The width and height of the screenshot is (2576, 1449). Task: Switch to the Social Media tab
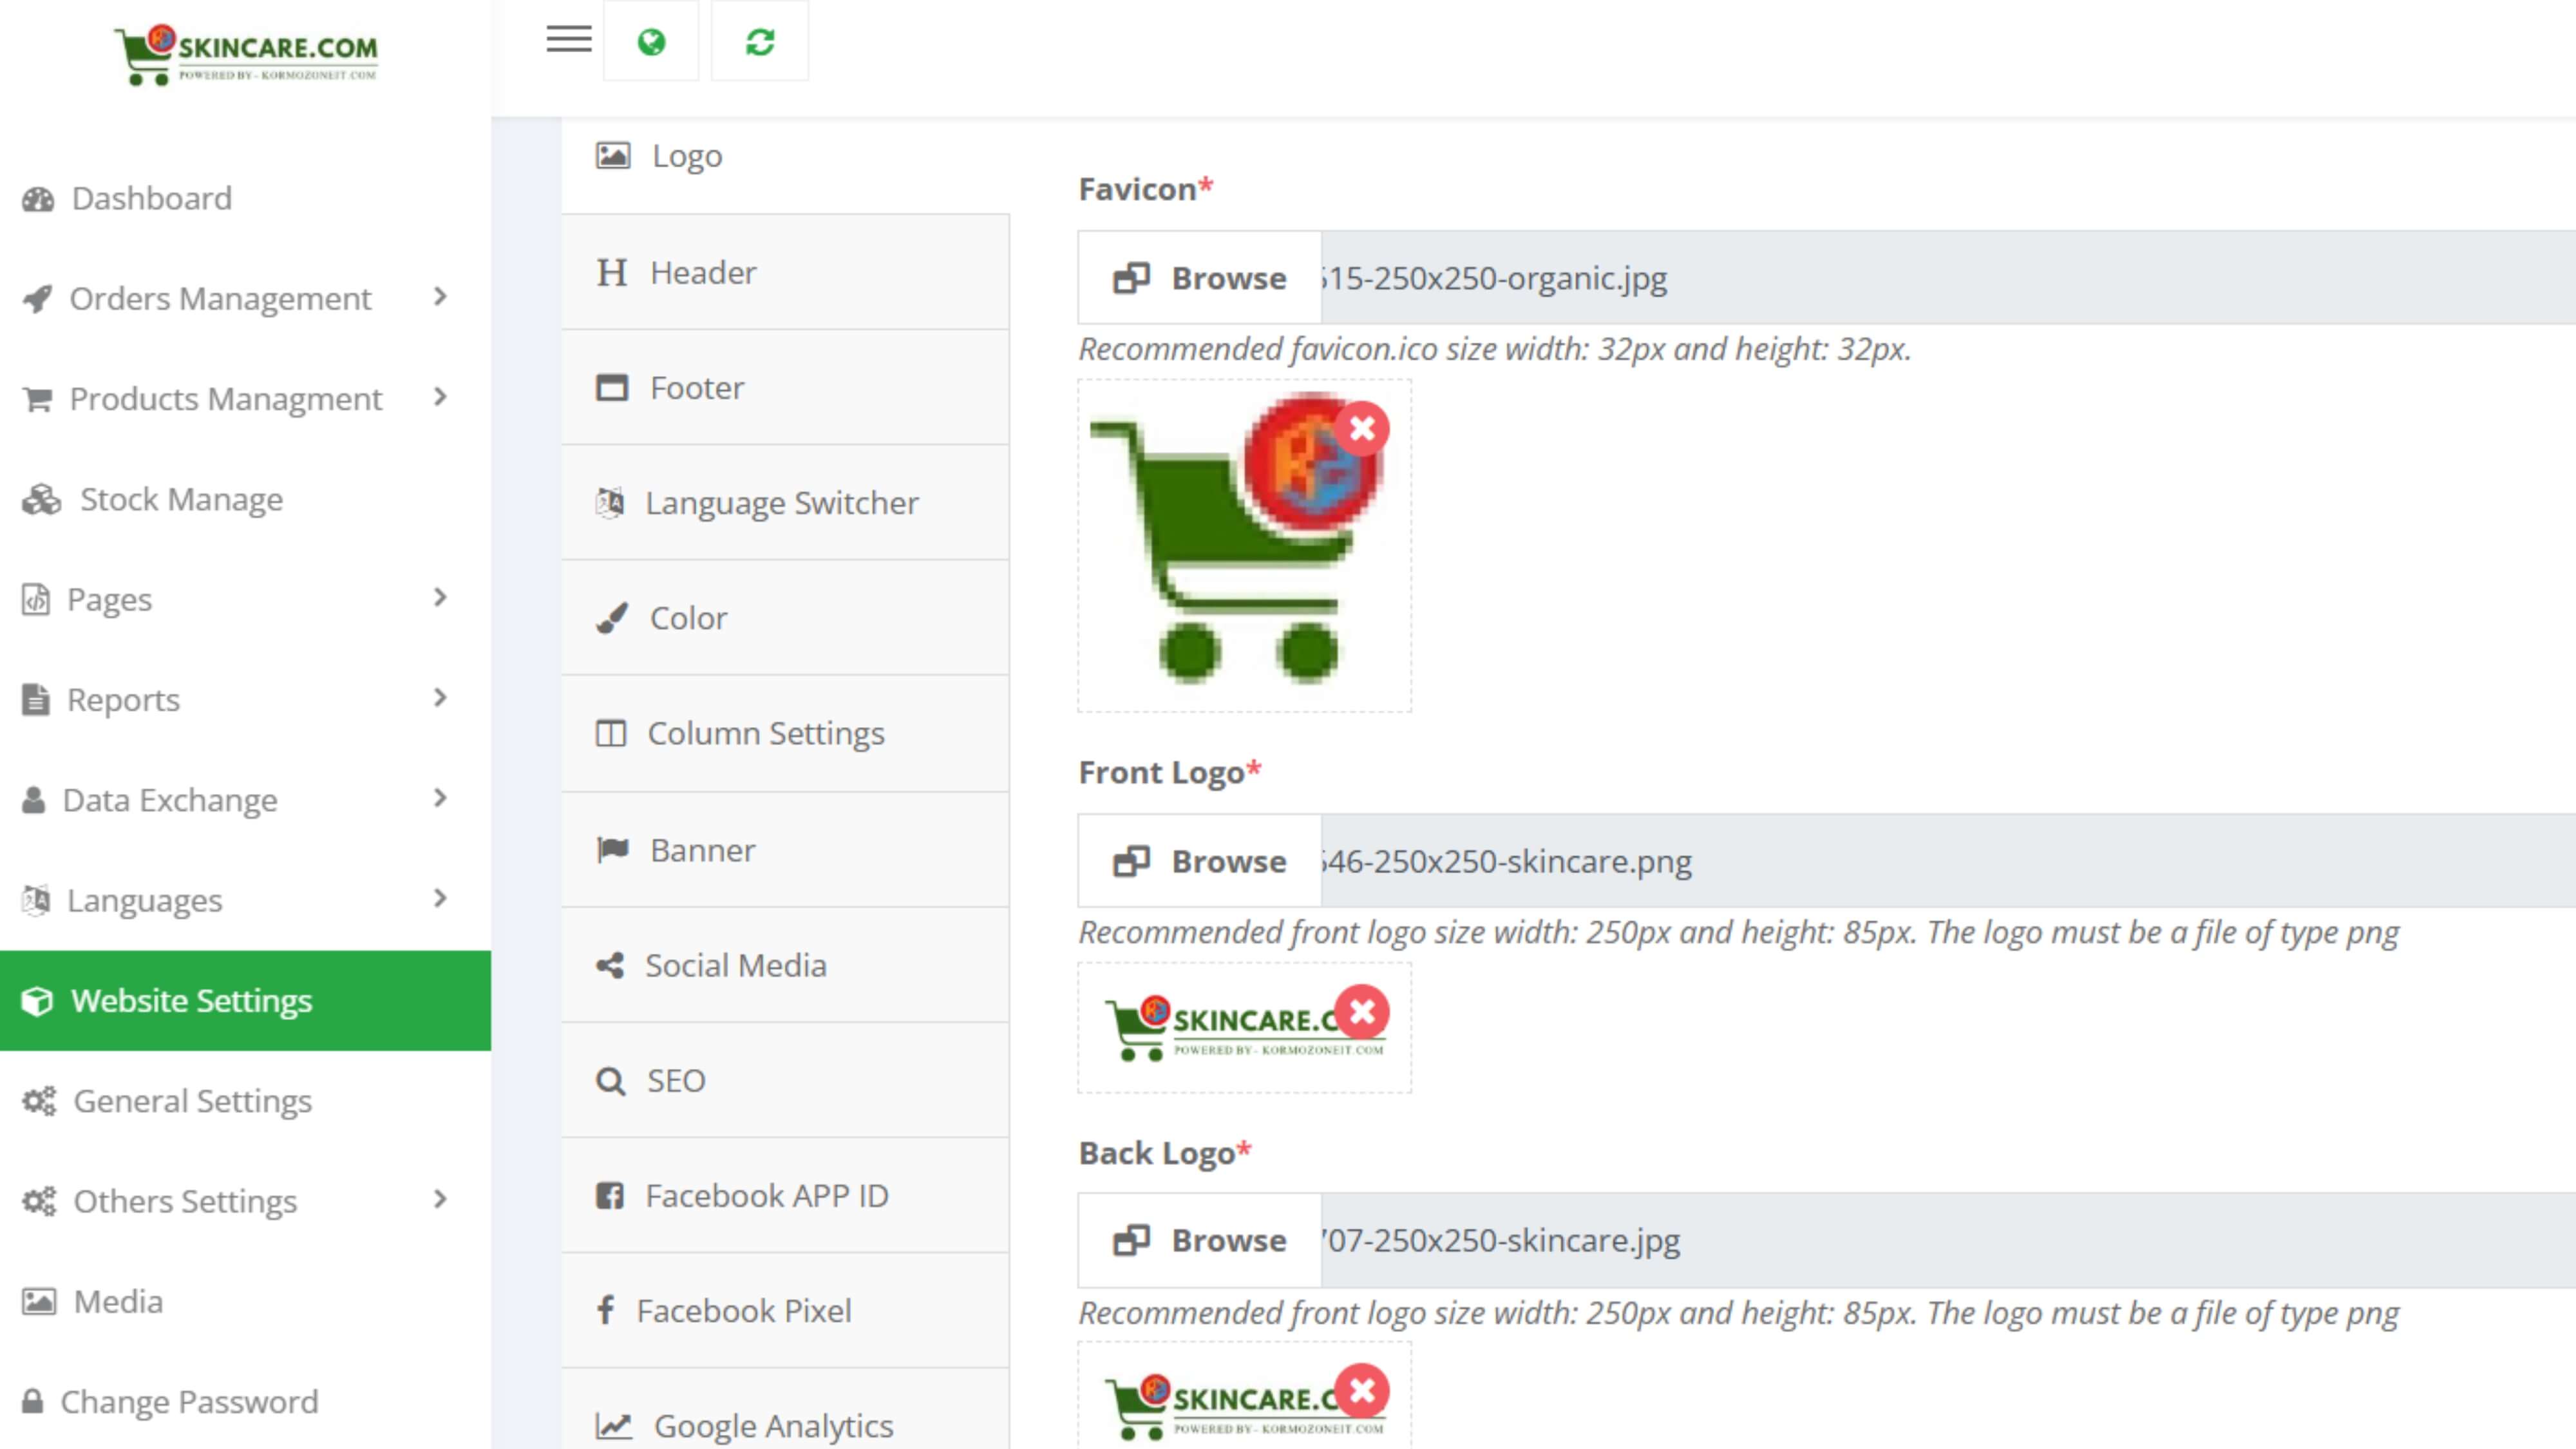pyautogui.click(x=735, y=965)
